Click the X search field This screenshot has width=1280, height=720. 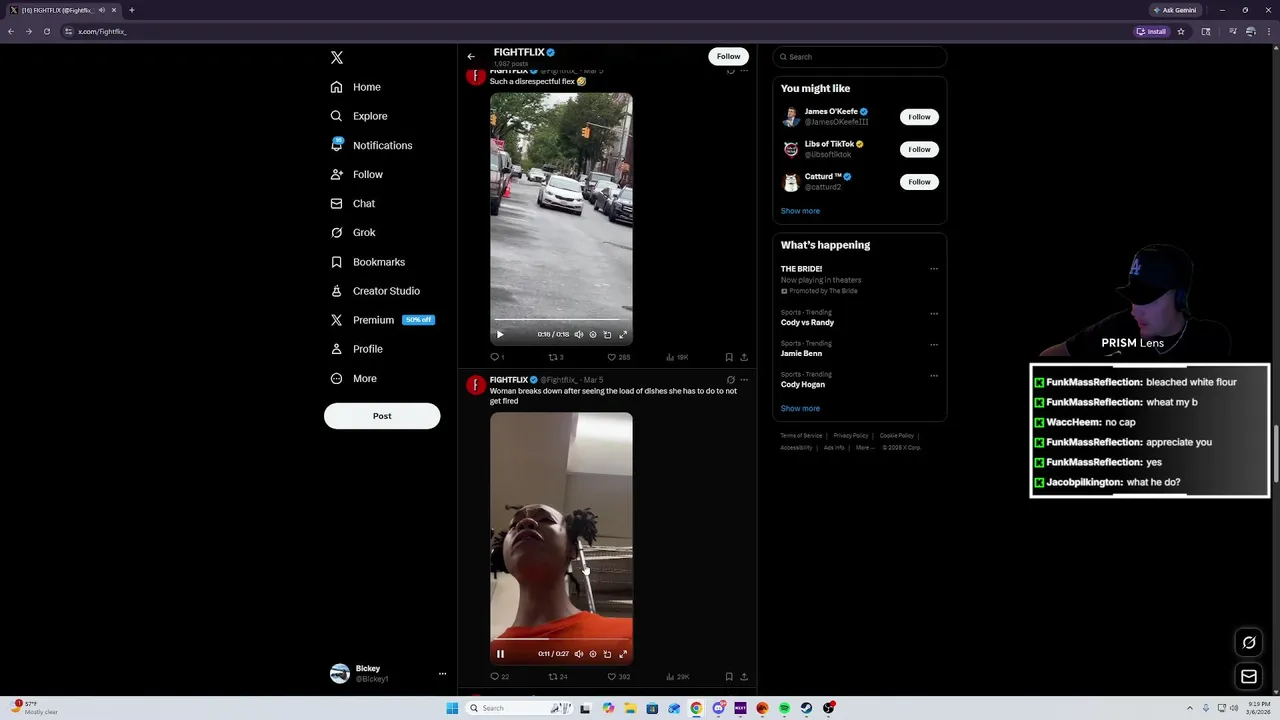859,57
